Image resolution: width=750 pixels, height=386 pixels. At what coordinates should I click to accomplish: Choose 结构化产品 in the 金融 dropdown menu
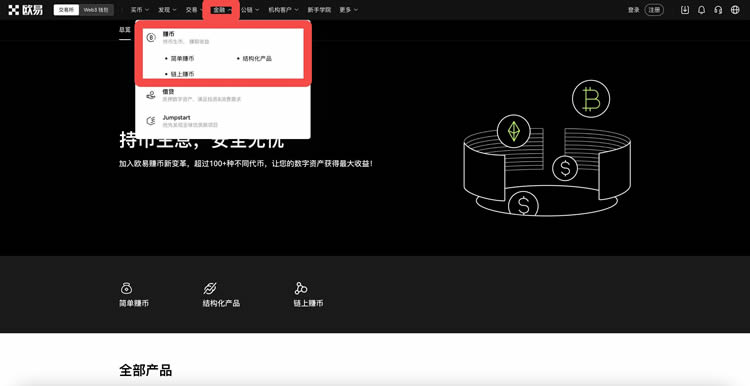(257, 58)
